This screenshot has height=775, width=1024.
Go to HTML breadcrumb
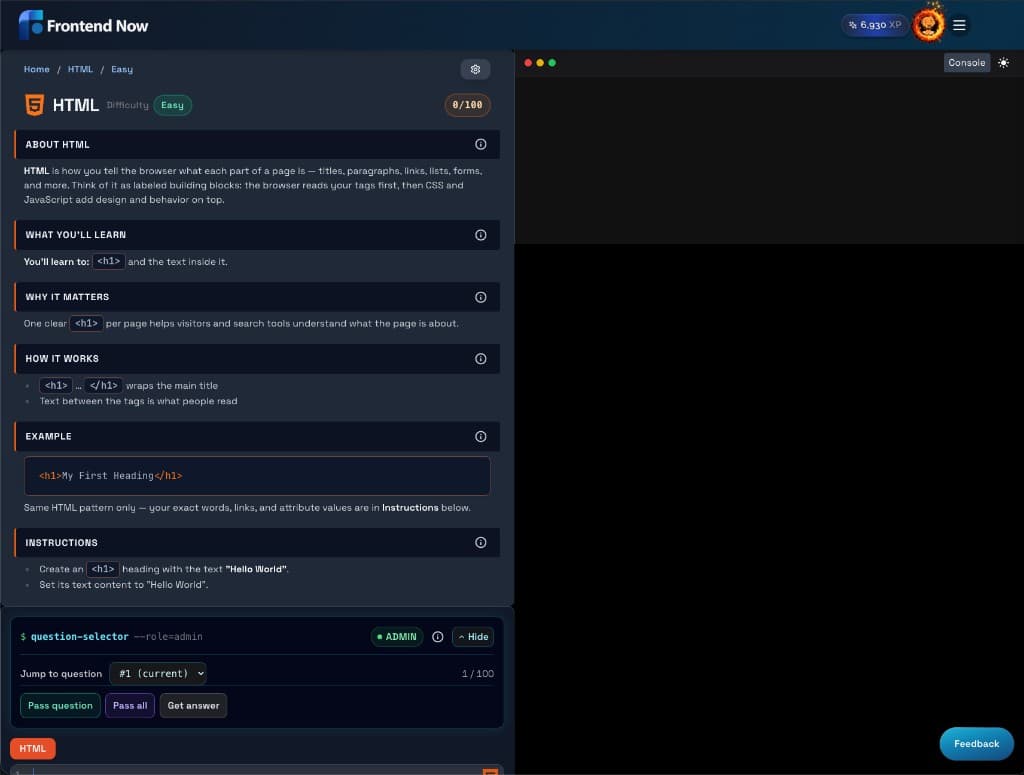pos(80,69)
